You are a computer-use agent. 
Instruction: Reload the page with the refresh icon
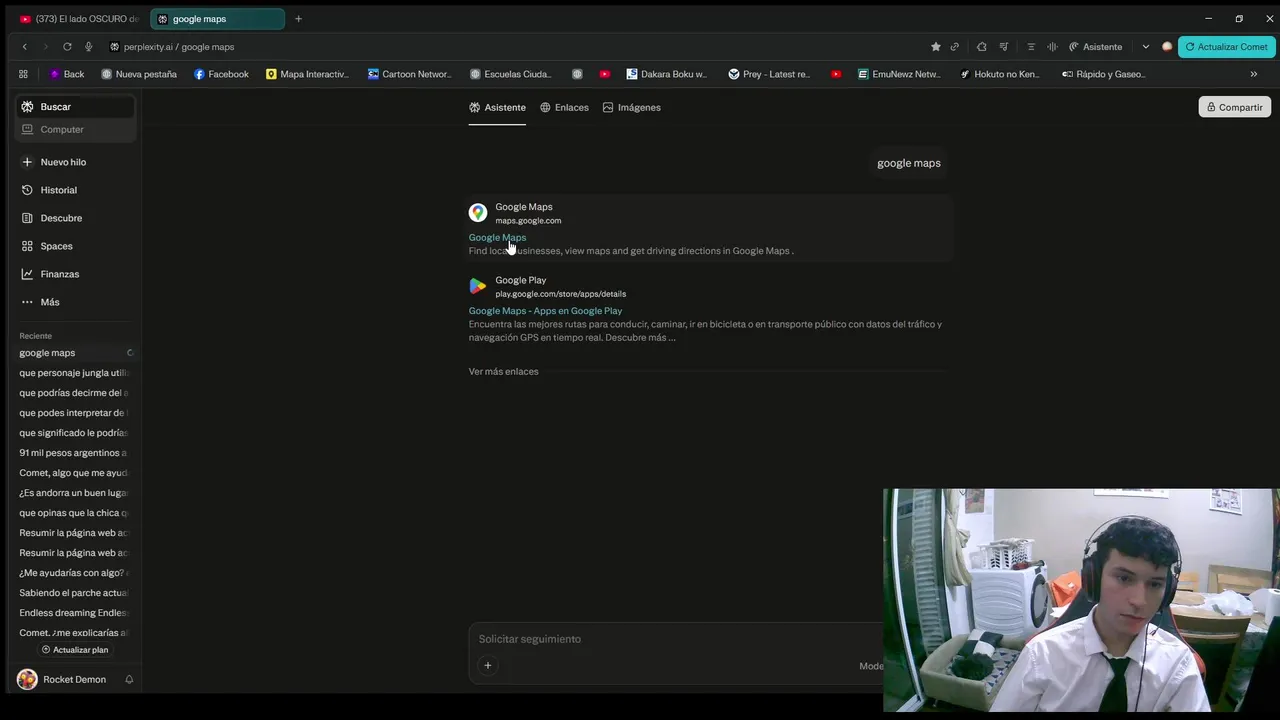67,47
